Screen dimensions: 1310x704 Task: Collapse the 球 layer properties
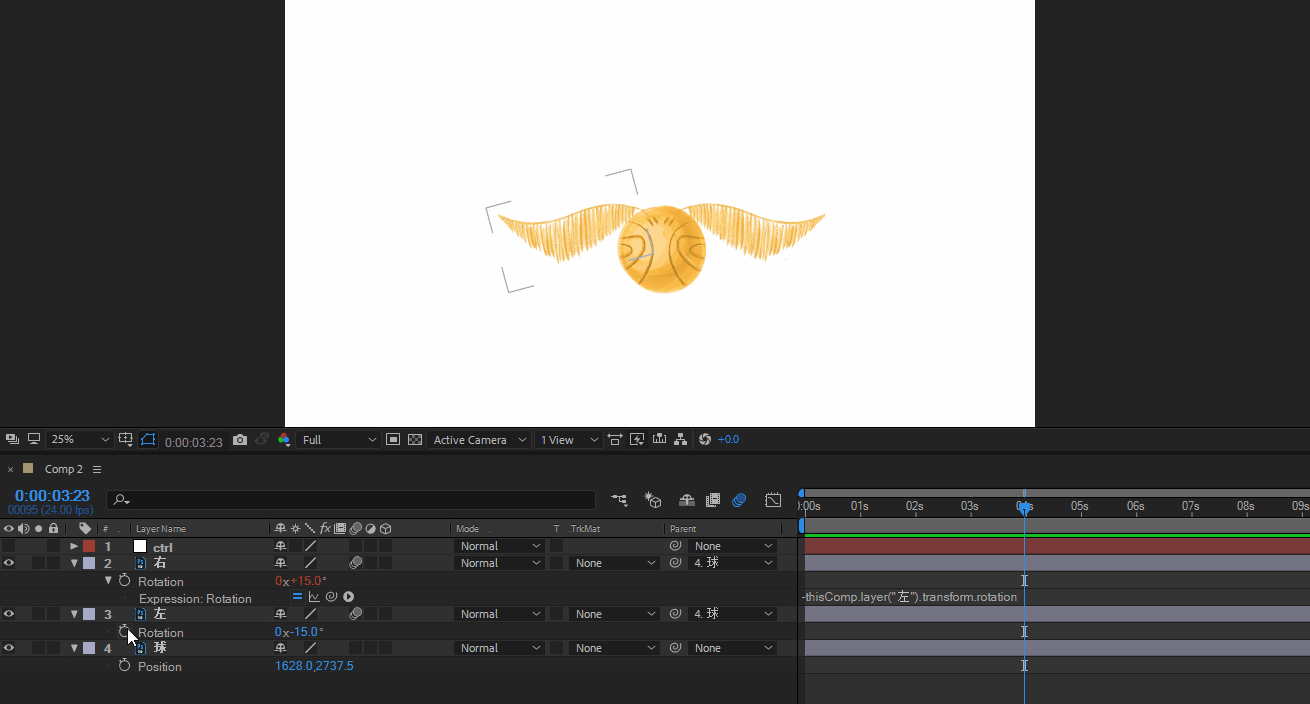[74, 648]
